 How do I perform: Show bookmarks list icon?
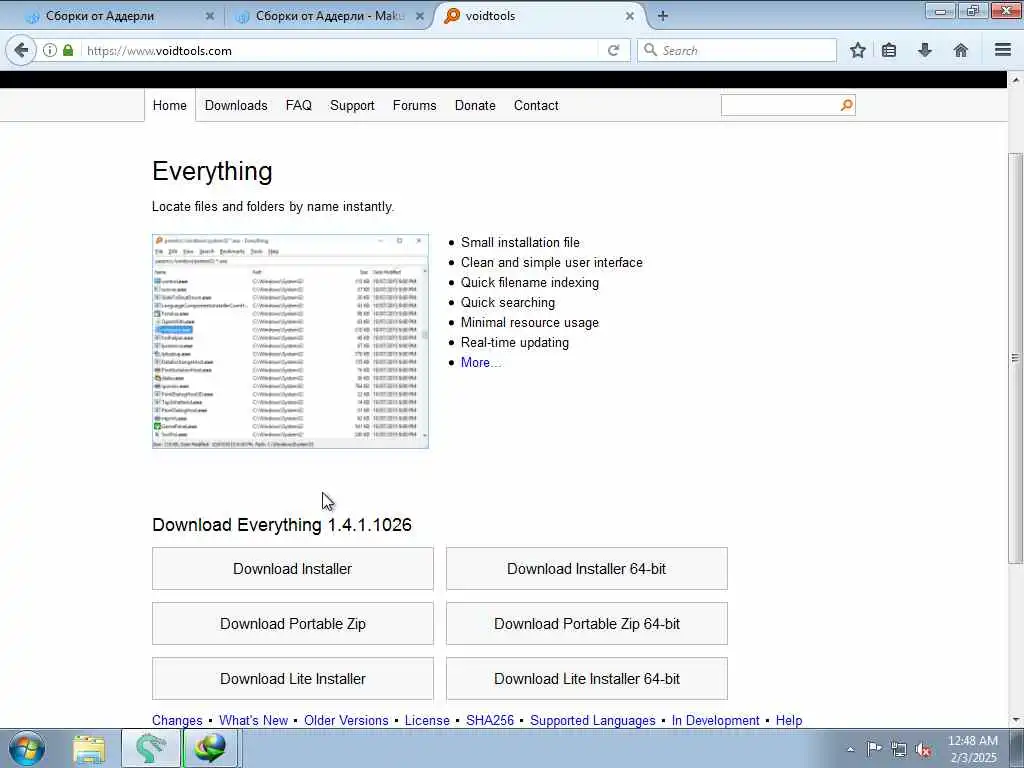tap(889, 50)
